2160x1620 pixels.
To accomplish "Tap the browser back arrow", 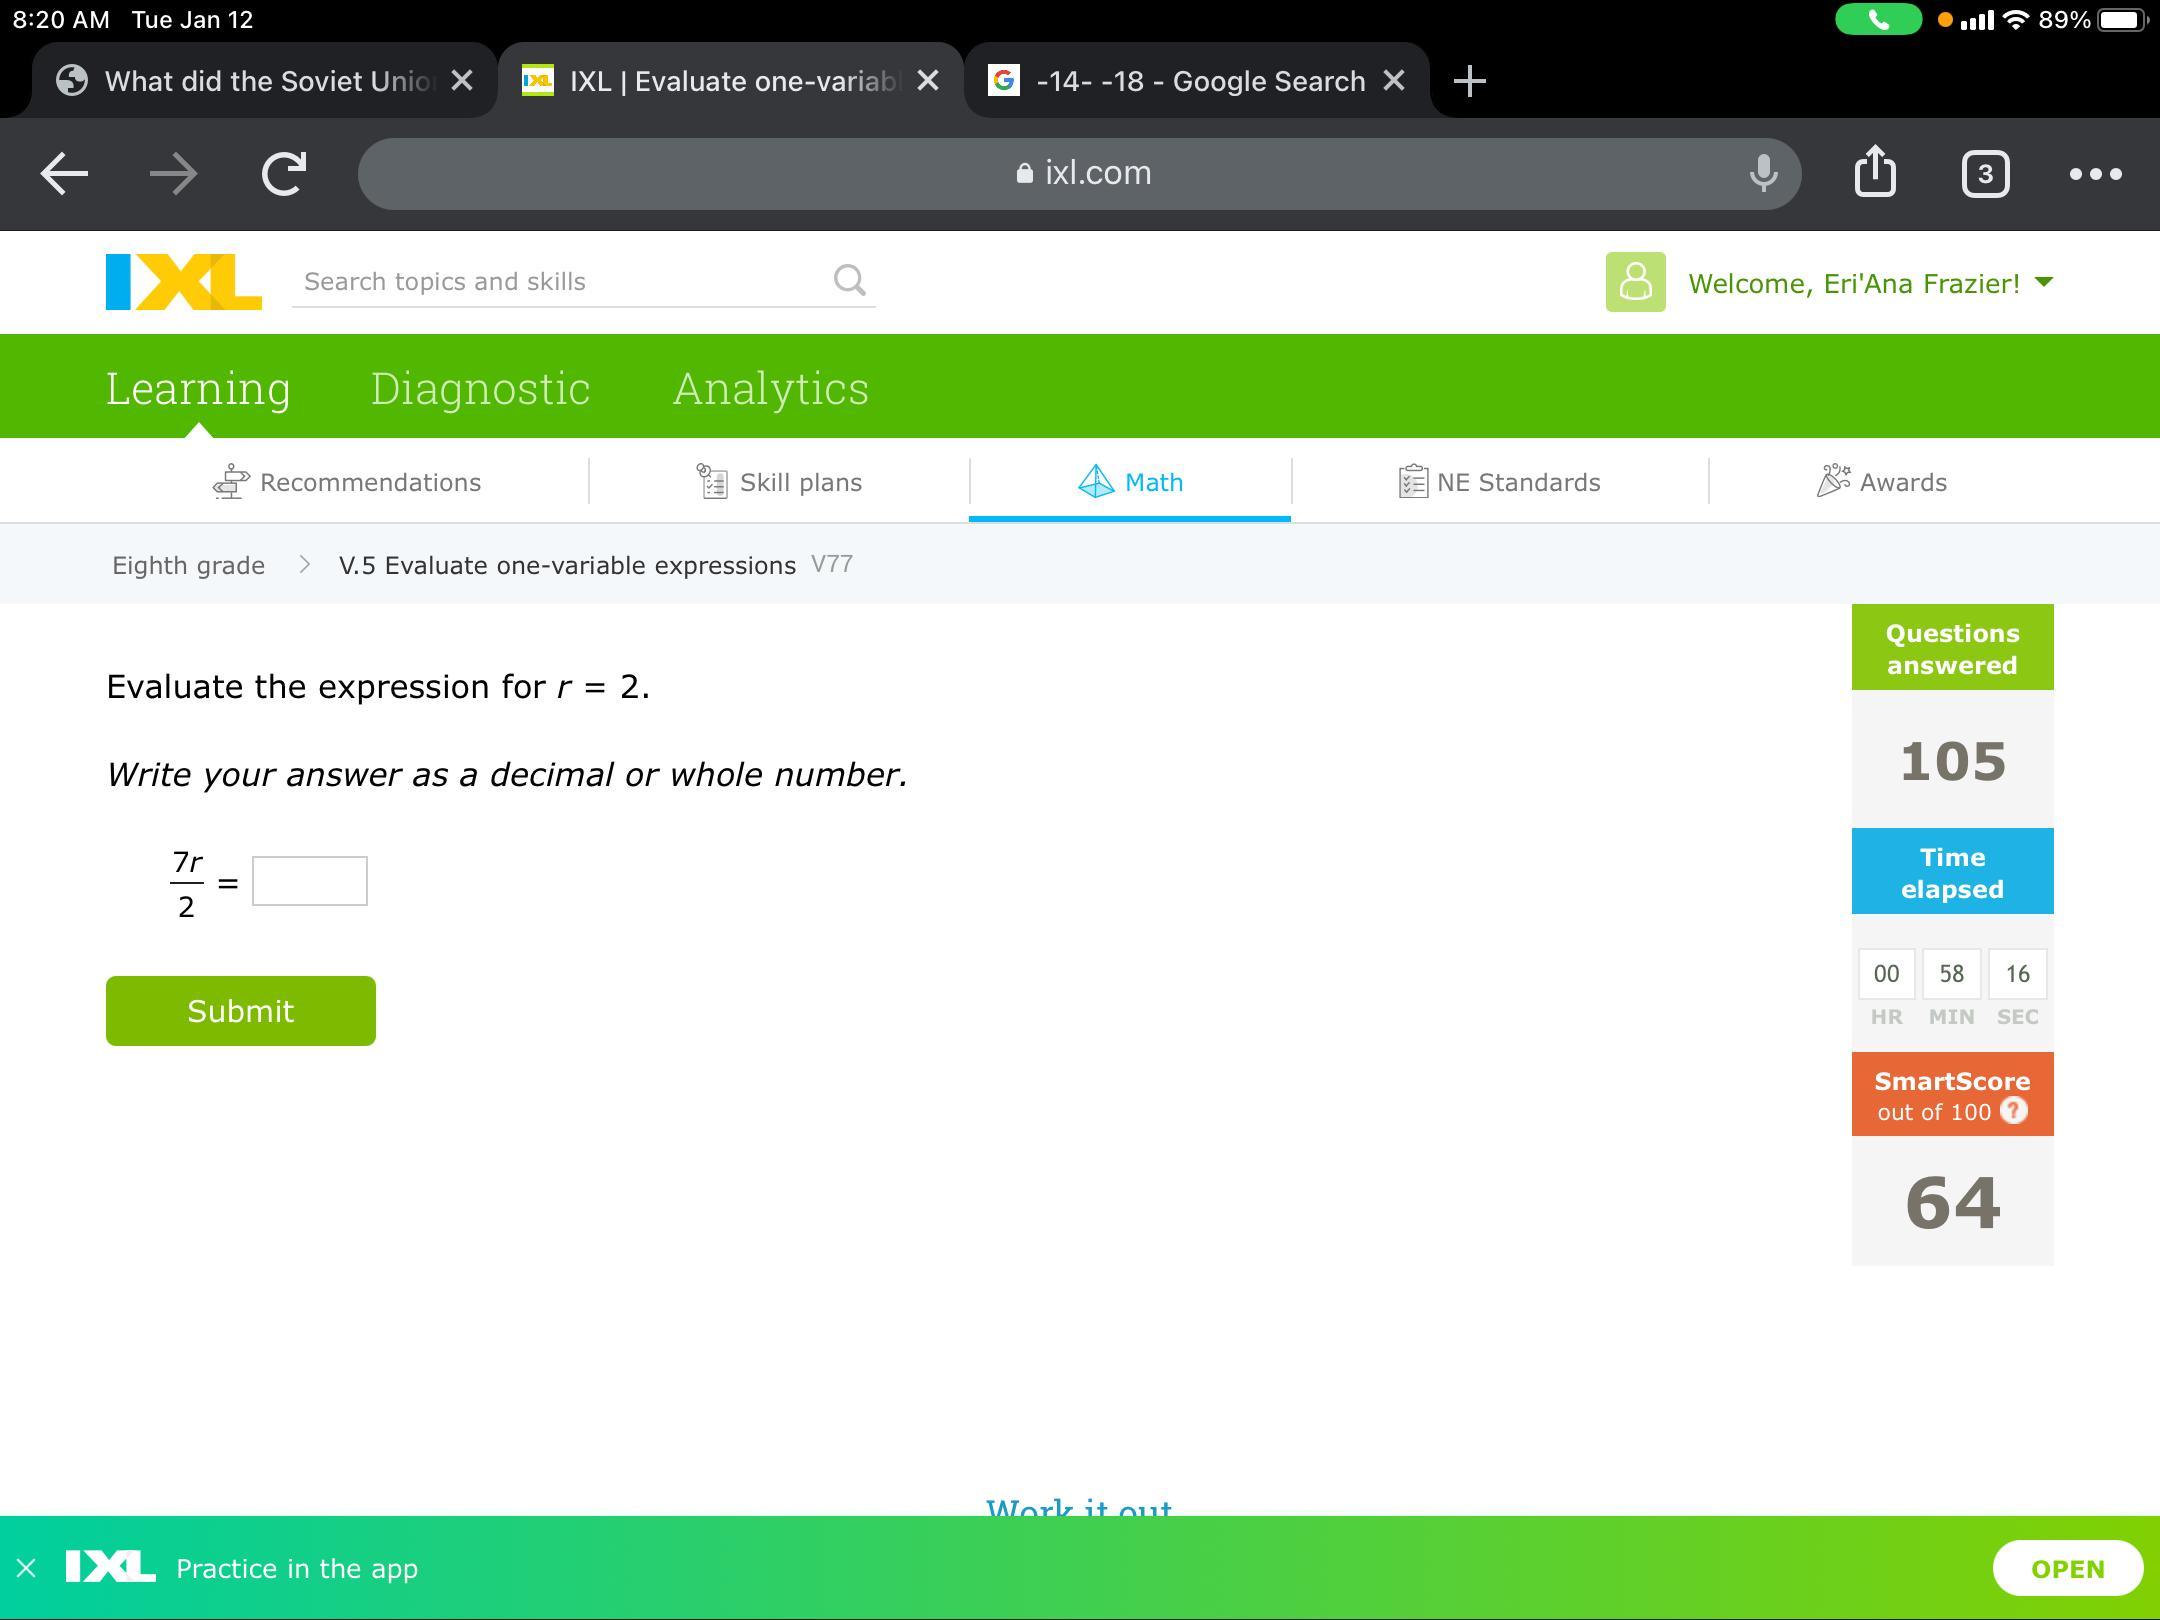I will [x=64, y=174].
